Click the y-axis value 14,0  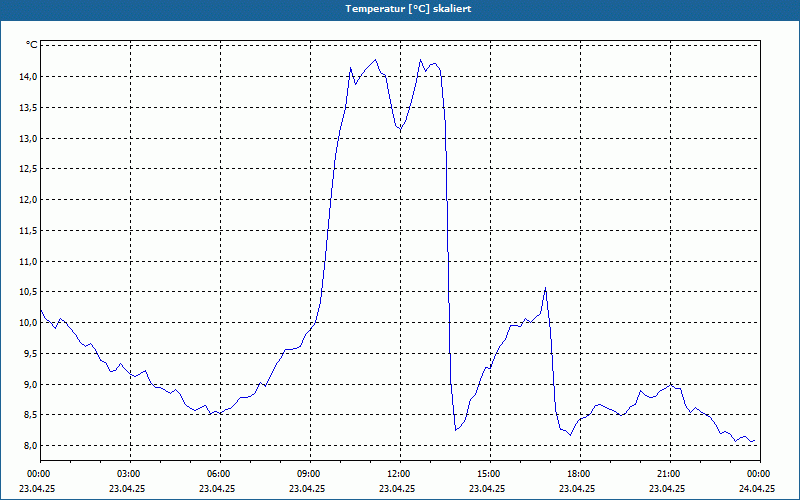28,77
